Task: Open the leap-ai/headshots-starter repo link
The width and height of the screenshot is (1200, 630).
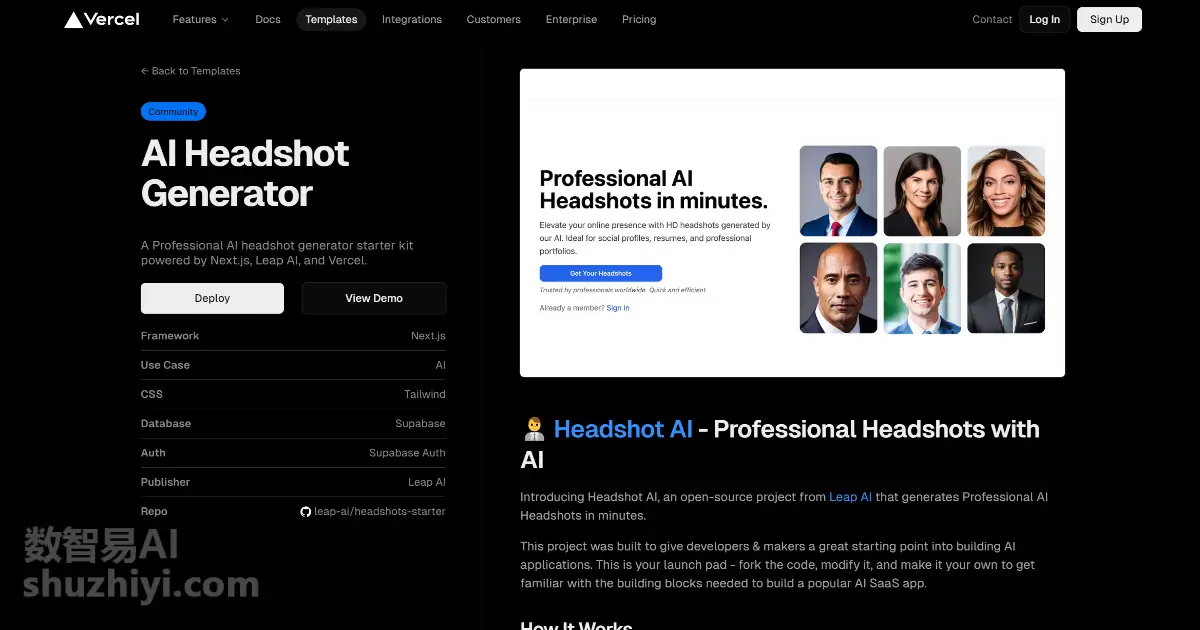Action: pos(380,512)
